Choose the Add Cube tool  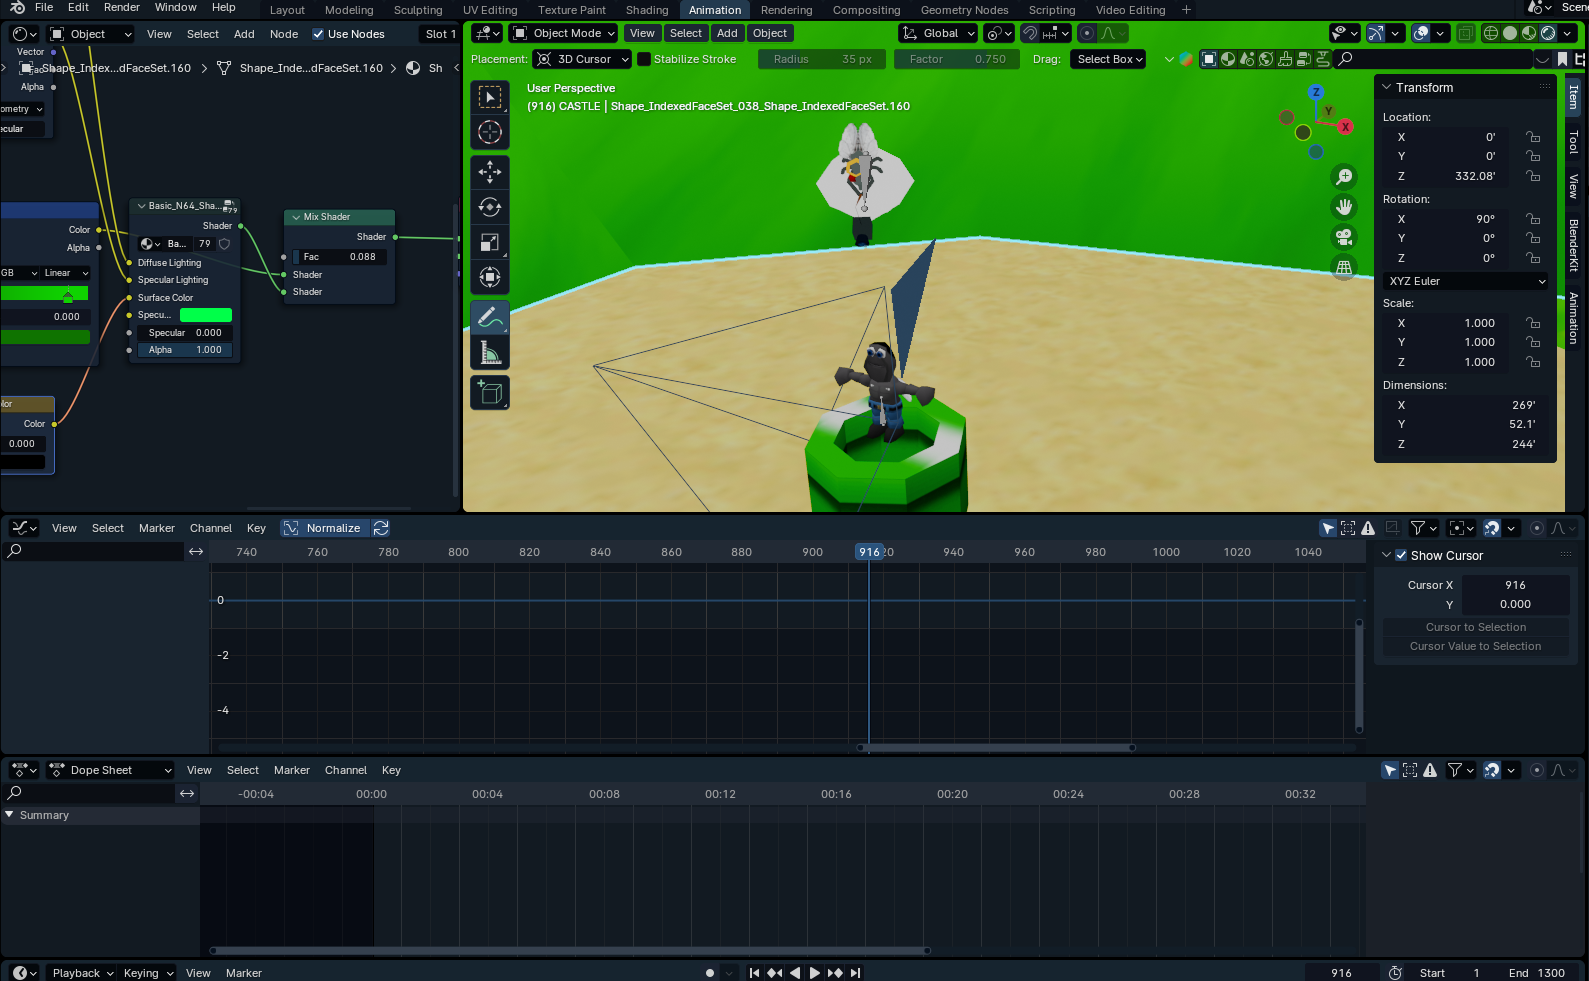[x=490, y=393]
